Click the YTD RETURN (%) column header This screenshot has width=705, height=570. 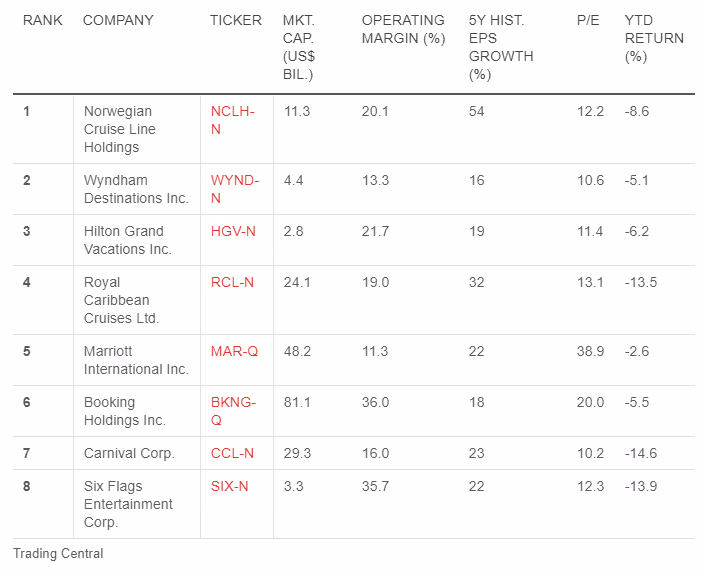654,38
